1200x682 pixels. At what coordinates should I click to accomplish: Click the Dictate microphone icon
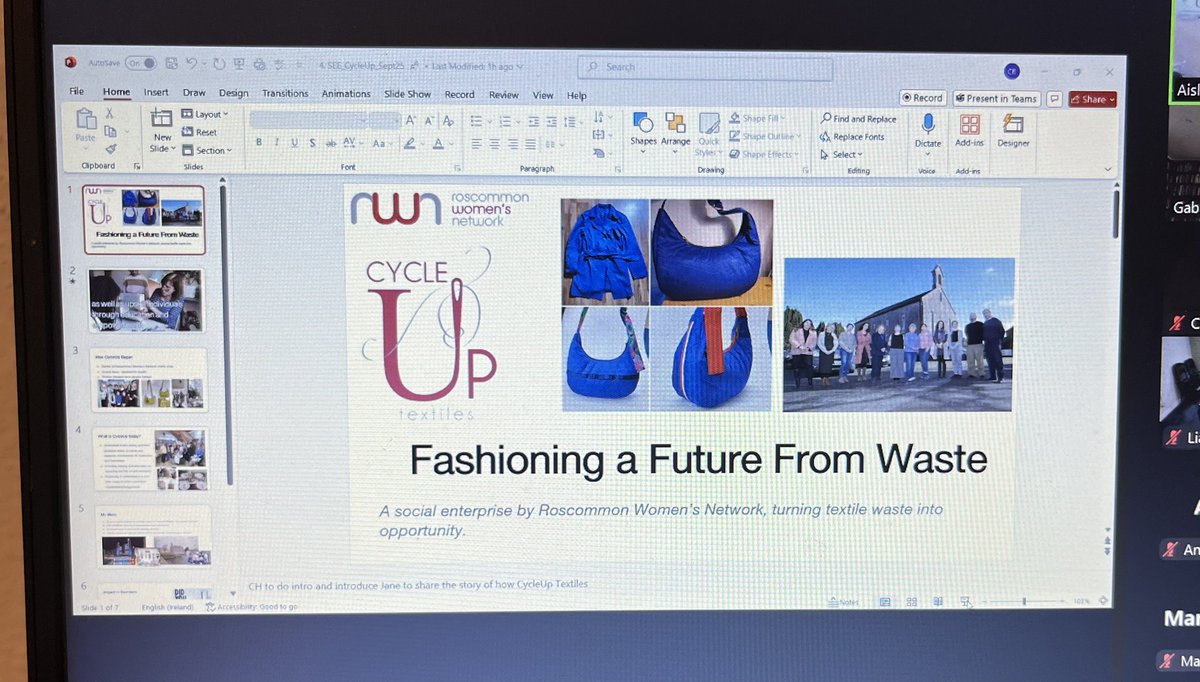tap(928, 123)
